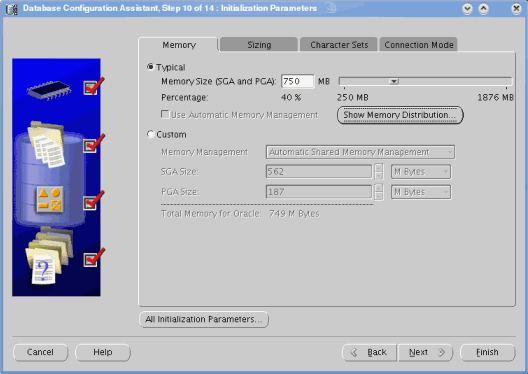Open All Initialization Parameters
The height and width of the screenshot is (374, 528).
click(204, 319)
